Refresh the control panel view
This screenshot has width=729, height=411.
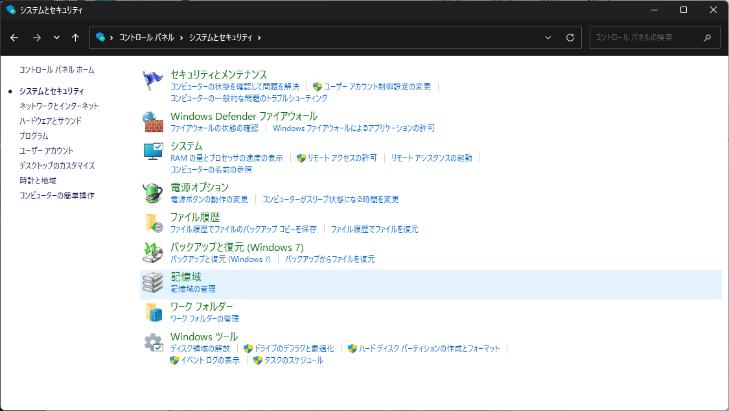click(570, 38)
